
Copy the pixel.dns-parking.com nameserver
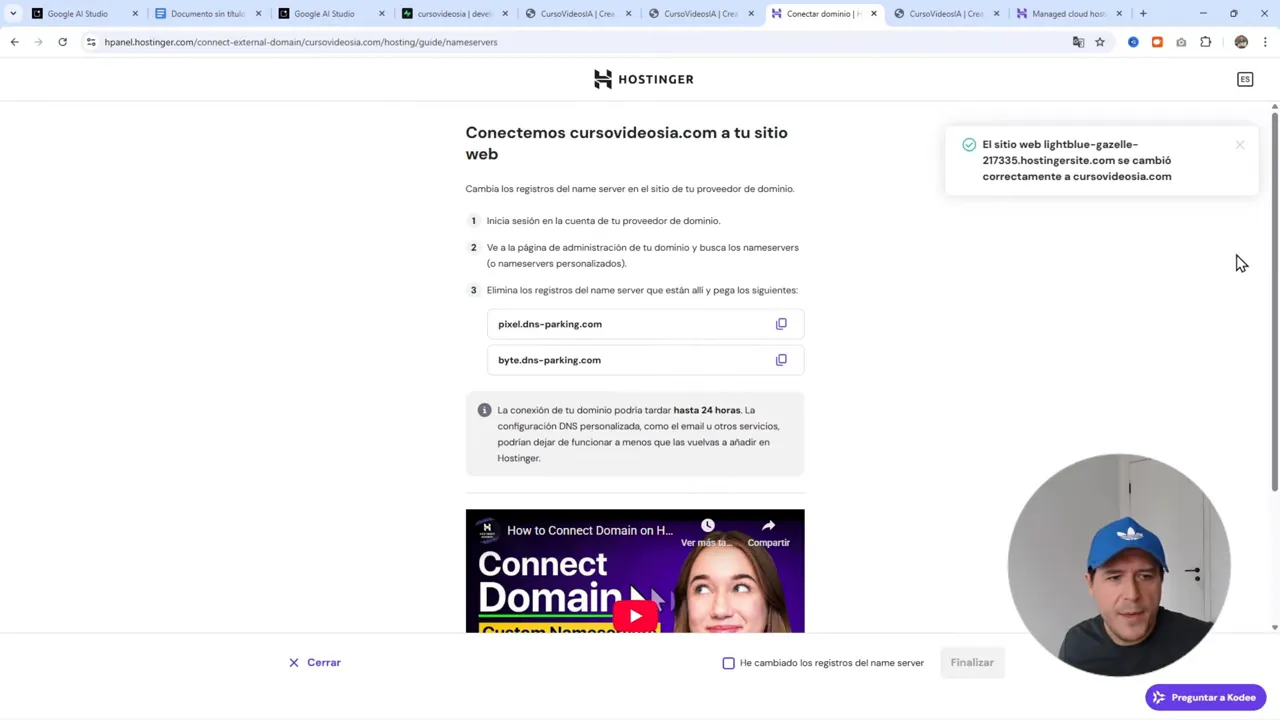pyautogui.click(x=781, y=323)
